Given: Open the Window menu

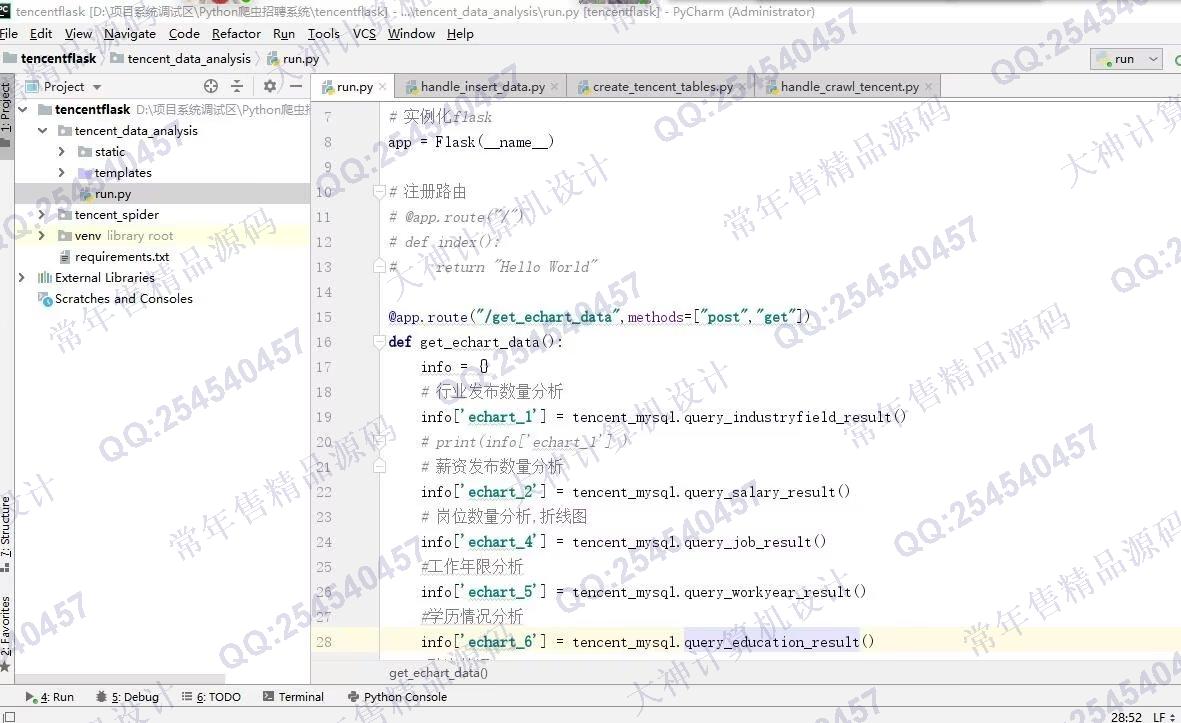Looking at the screenshot, I should point(411,34).
